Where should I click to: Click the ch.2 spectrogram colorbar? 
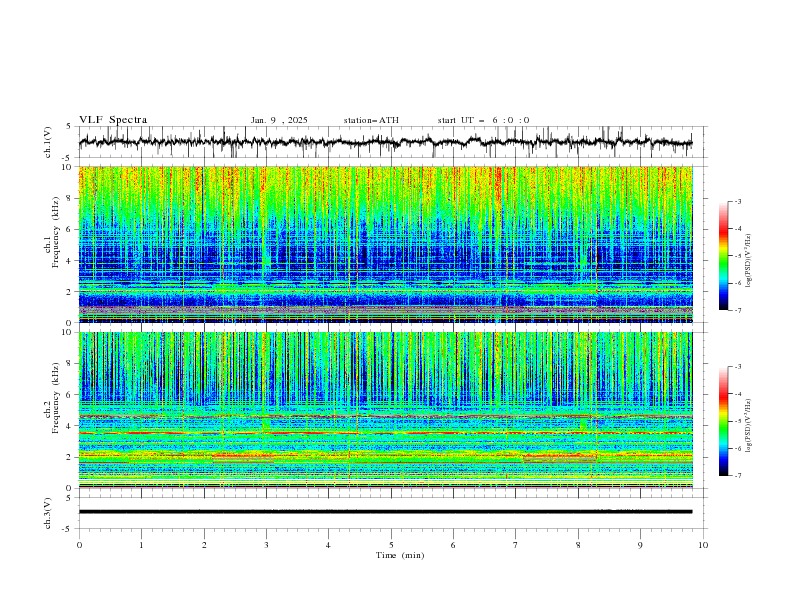724,421
